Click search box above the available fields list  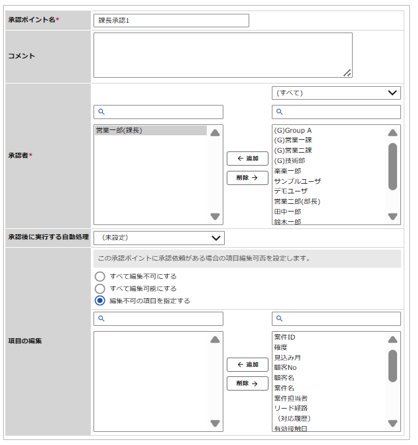pyautogui.click(x=336, y=319)
